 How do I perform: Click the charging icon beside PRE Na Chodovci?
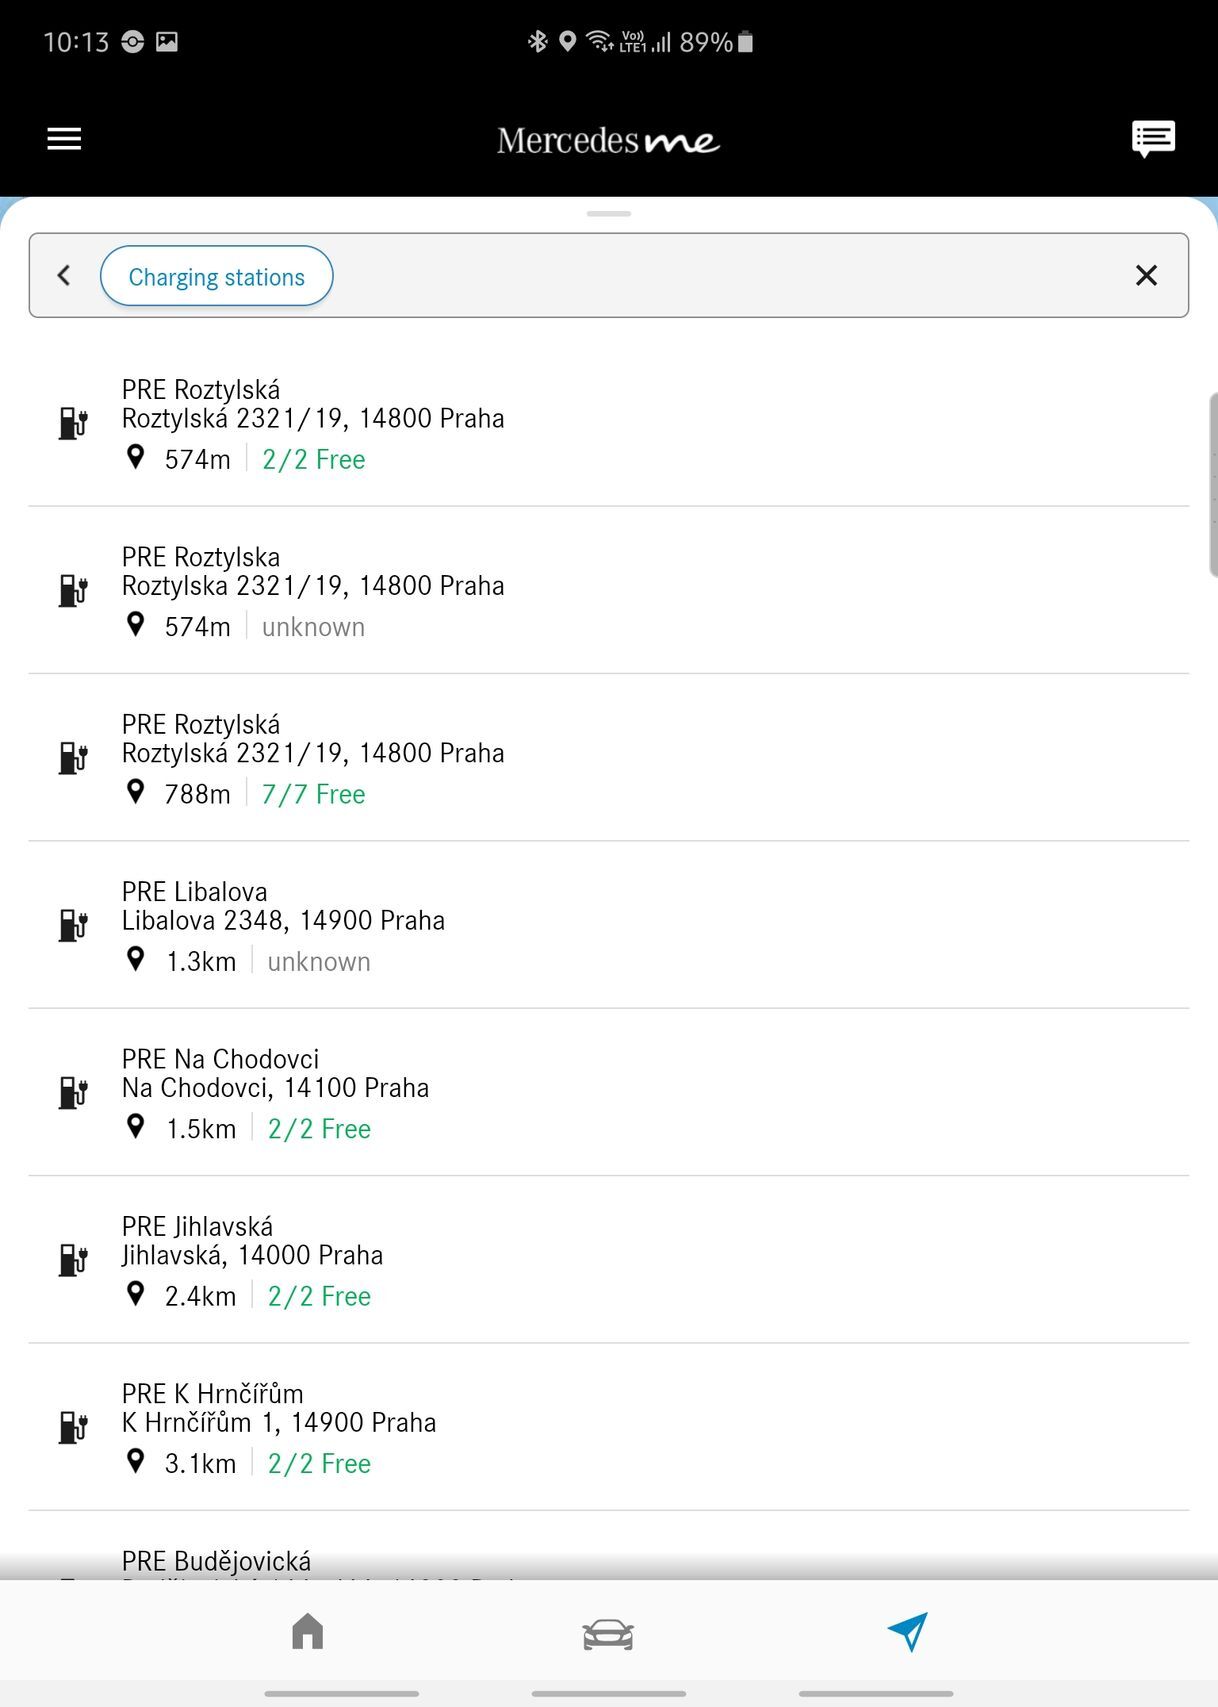pos(73,1092)
